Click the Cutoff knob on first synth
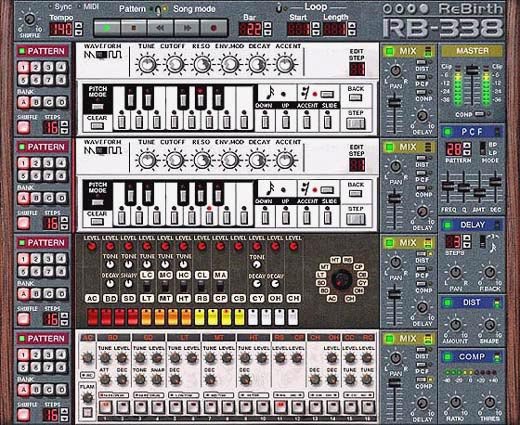 [x=175, y=64]
